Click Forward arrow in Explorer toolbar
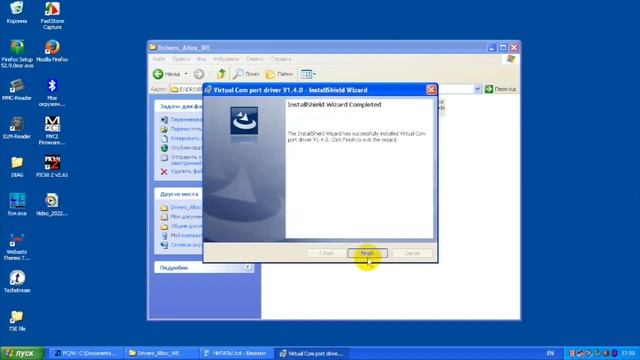The image size is (640, 360). [199, 74]
